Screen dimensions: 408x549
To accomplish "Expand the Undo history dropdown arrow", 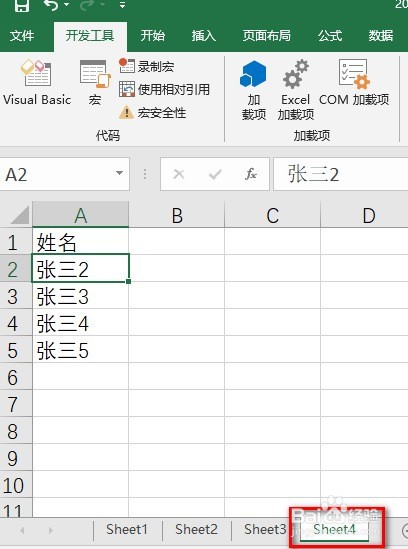I will [x=67, y=5].
